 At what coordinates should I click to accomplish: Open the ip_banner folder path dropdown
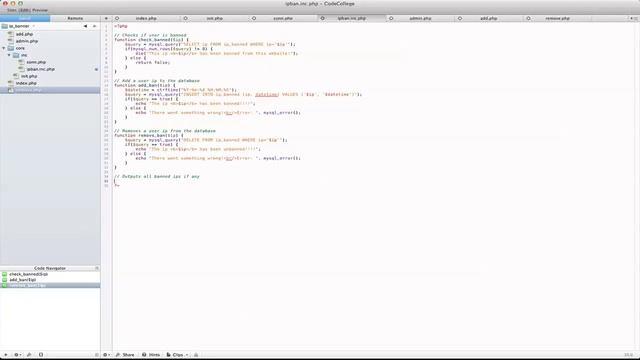(19, 26)
